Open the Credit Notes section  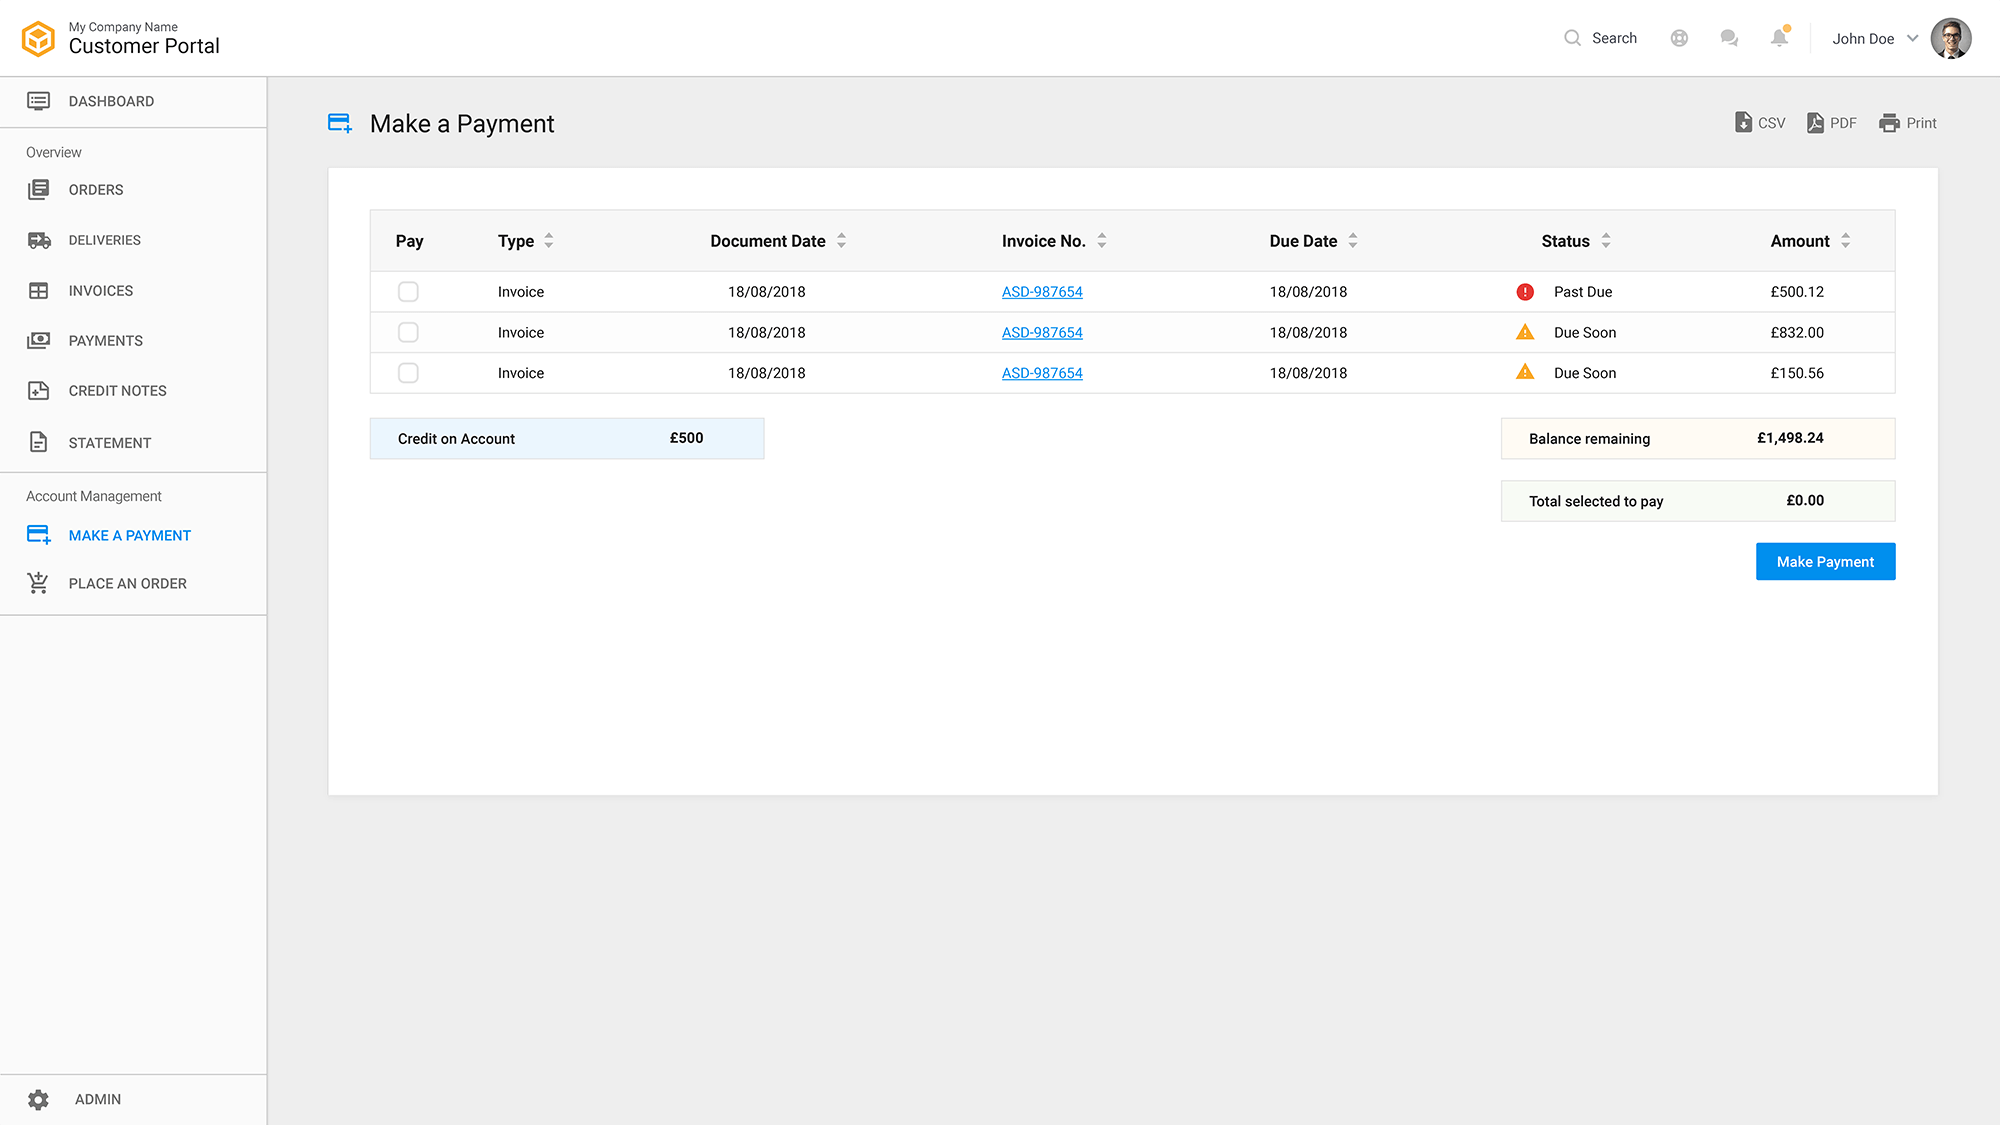(x=117, y=390)
